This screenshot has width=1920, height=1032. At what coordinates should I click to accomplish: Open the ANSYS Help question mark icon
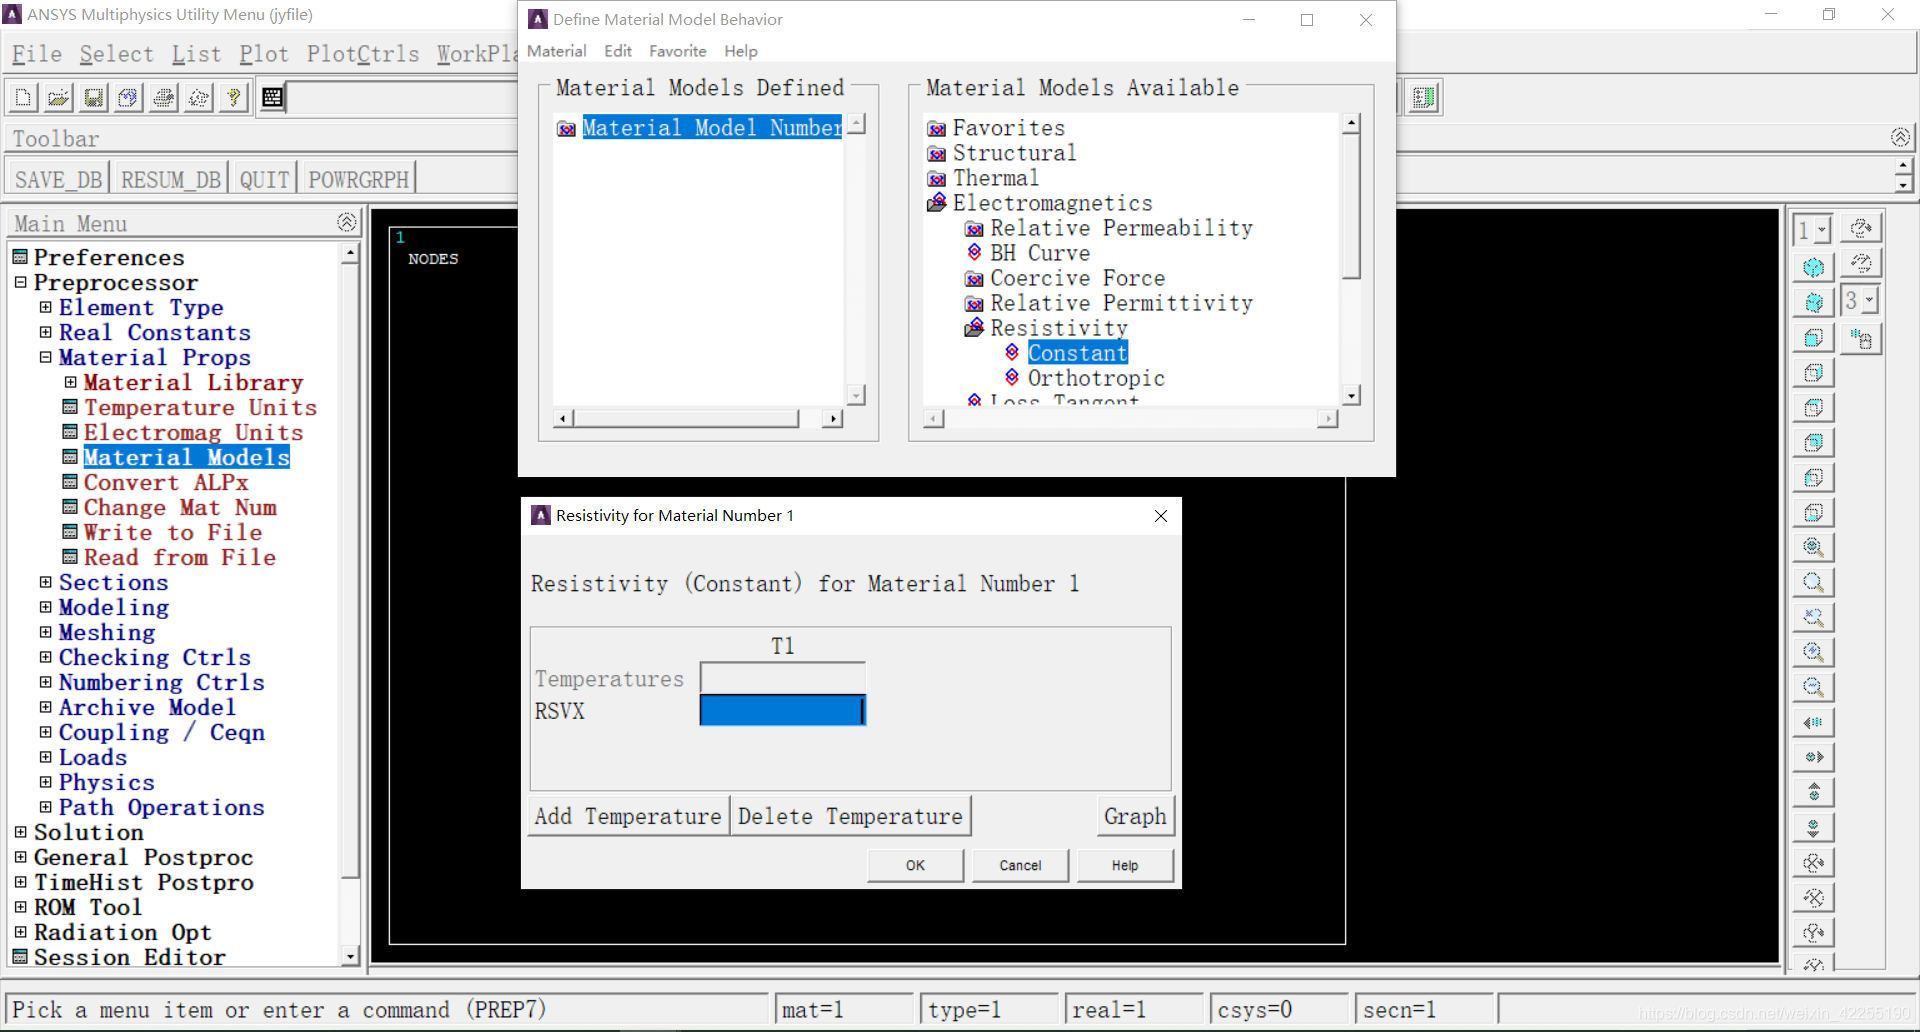coord(233,97)
